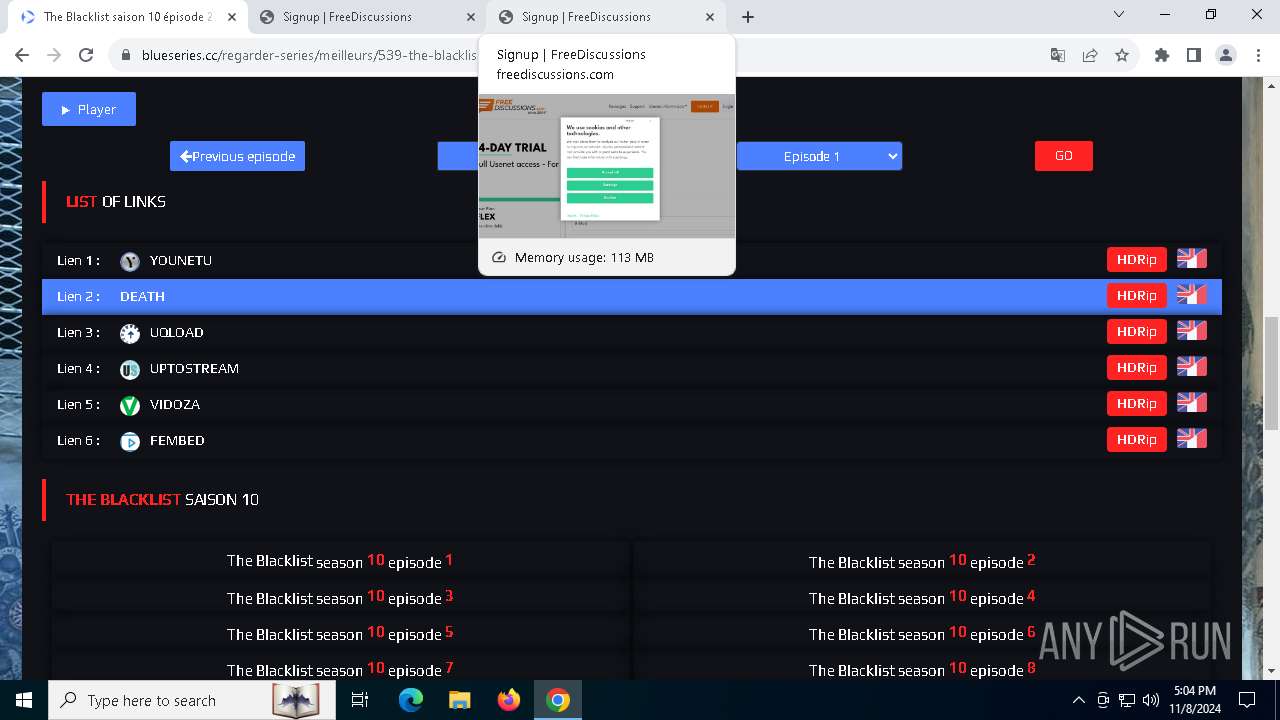
Task: Toggle the Chrome side panel icon
Action: click(1194, 55)
